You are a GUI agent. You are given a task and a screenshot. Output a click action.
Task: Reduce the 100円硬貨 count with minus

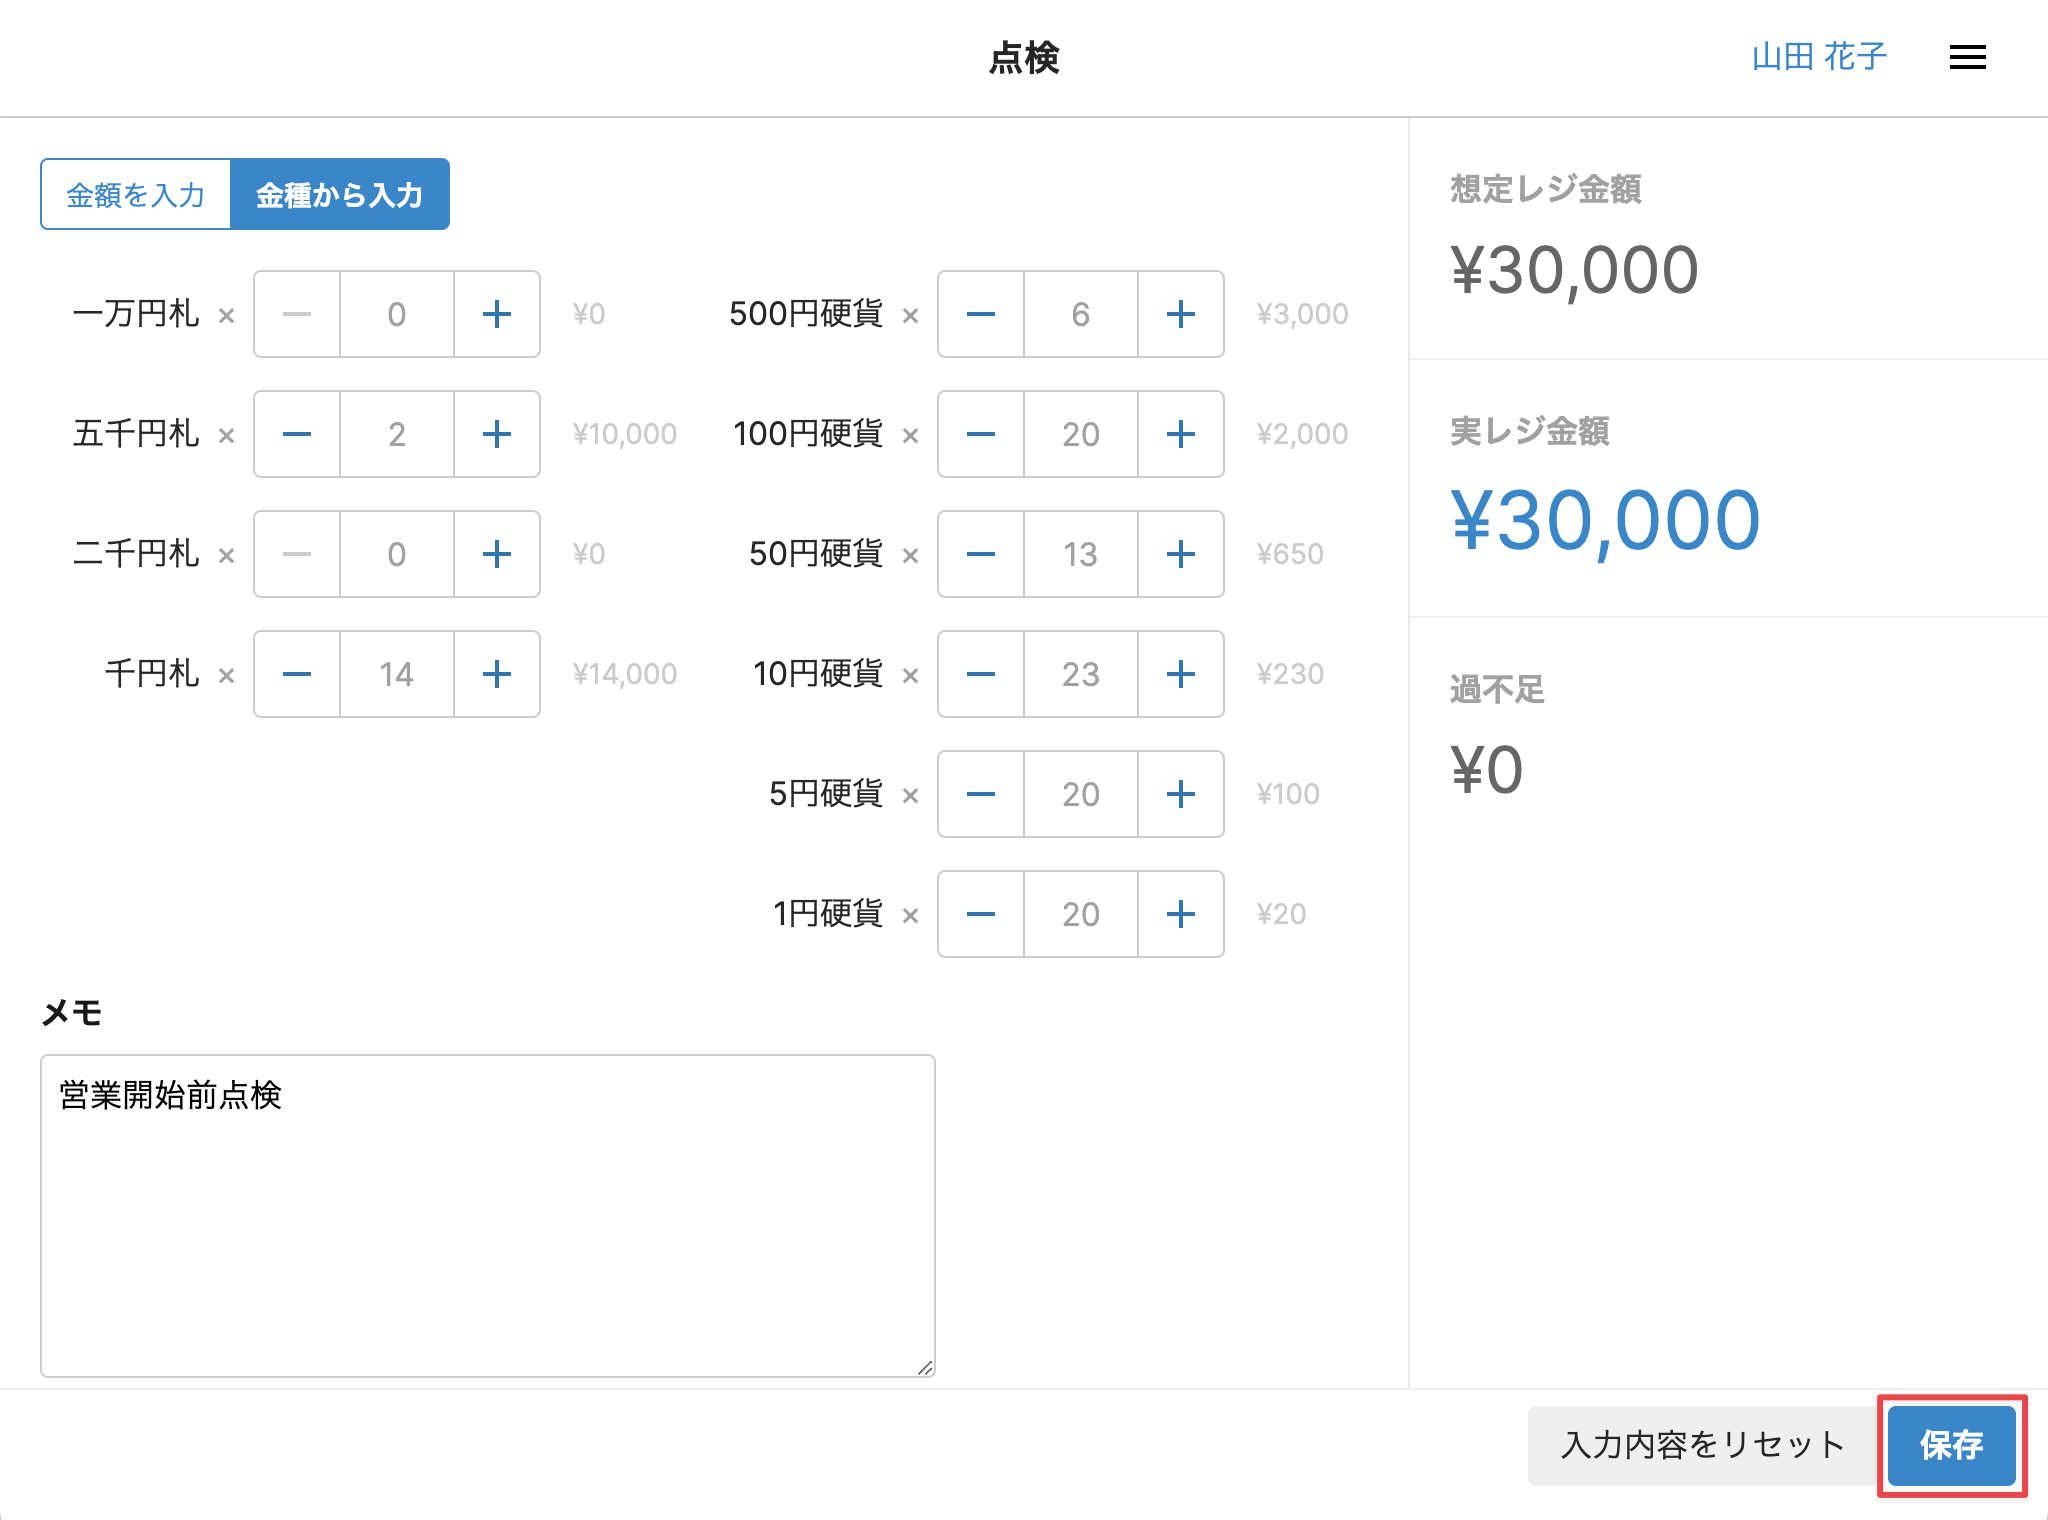tap(981, 434)
